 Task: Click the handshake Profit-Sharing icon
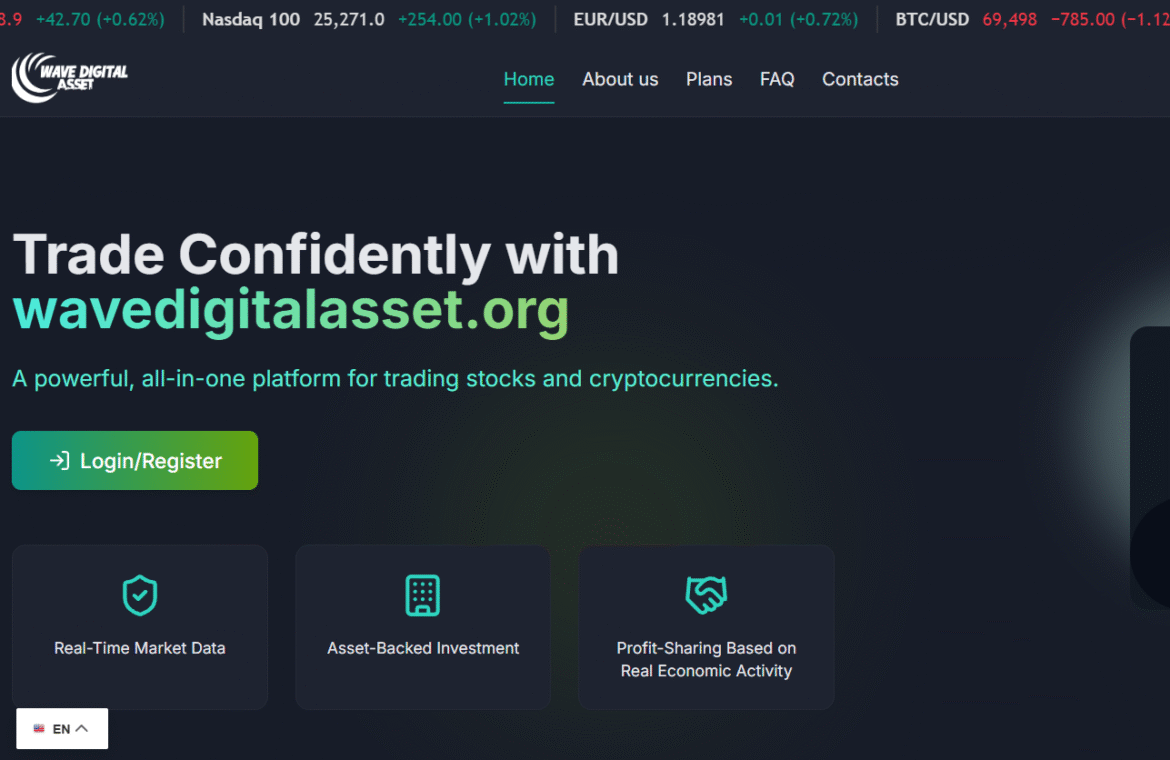click(706, 595)
